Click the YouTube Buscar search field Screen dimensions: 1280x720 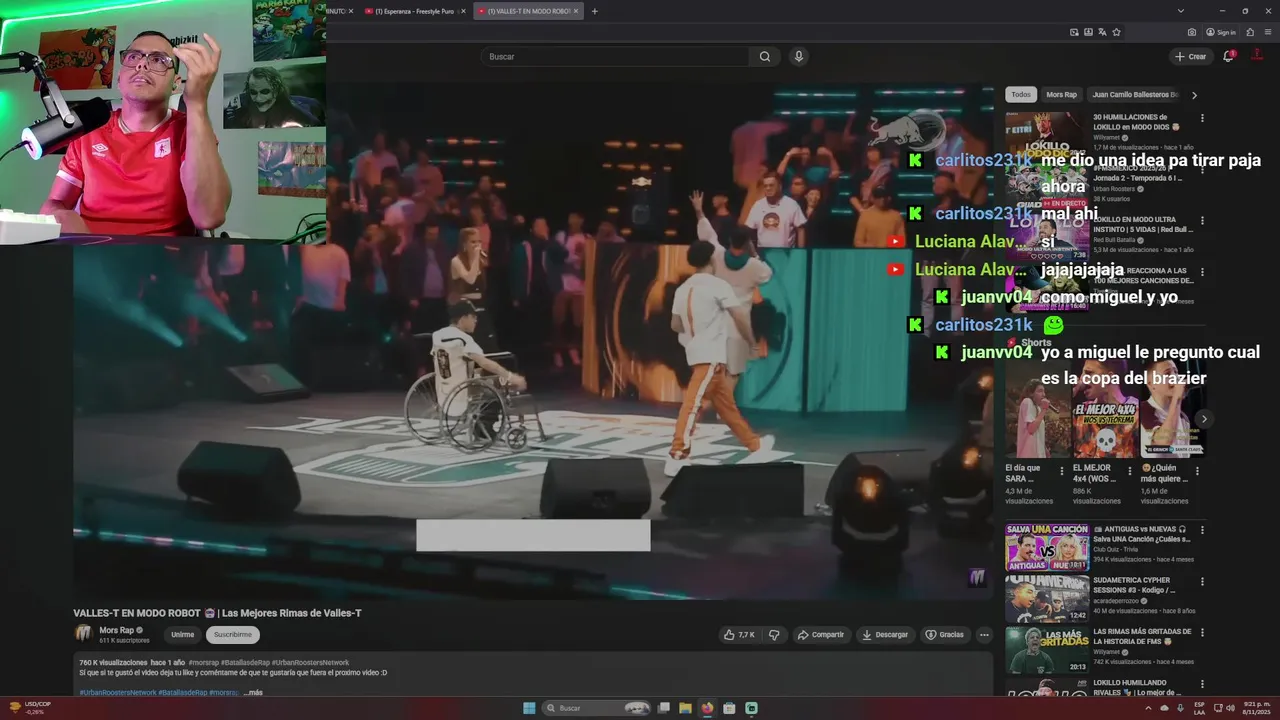[615, 56]
